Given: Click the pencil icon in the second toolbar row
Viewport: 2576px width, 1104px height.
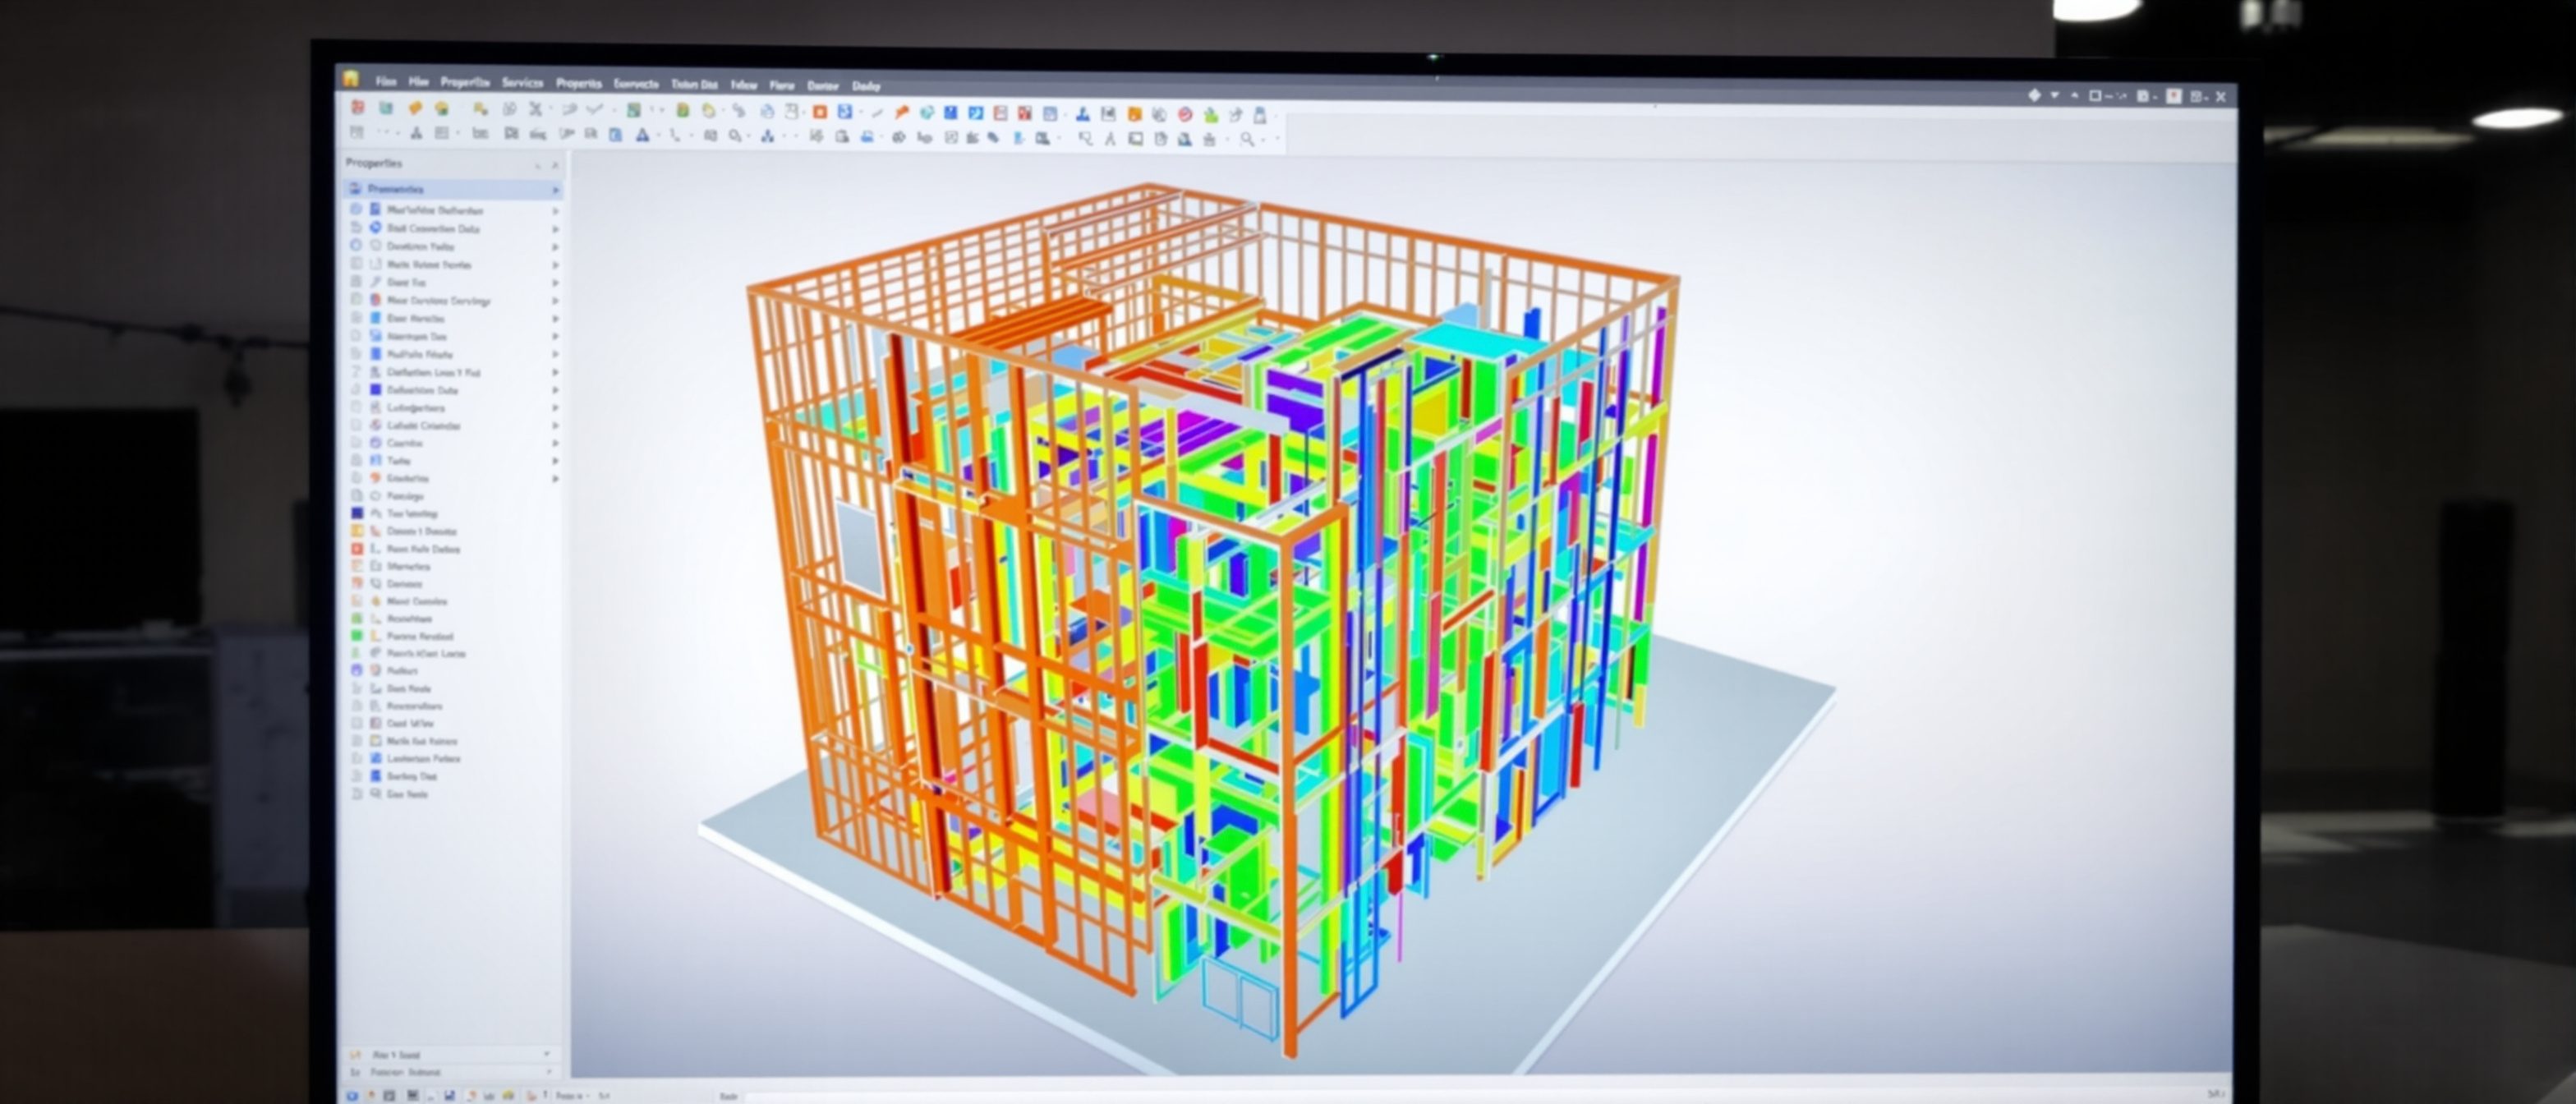Looking at the screenshot, I should (x=993, y=138).
